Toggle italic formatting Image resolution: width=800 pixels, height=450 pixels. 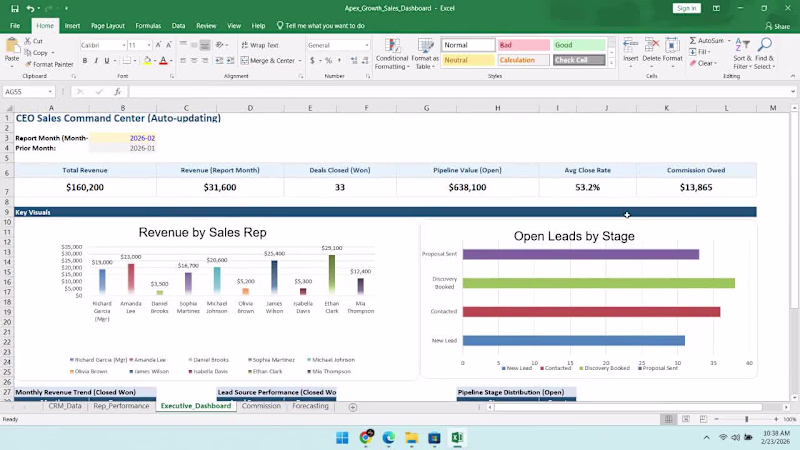pyautogui.click(x=95, y=61)
